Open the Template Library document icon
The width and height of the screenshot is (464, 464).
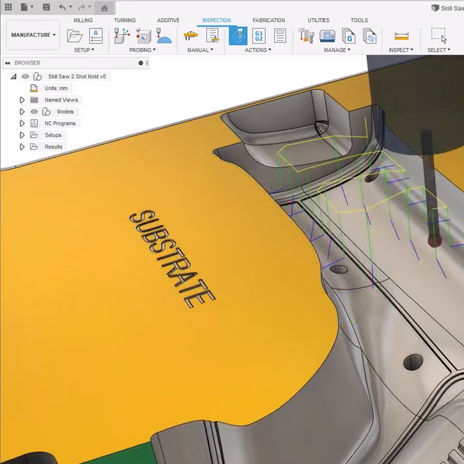pos(370,36)
